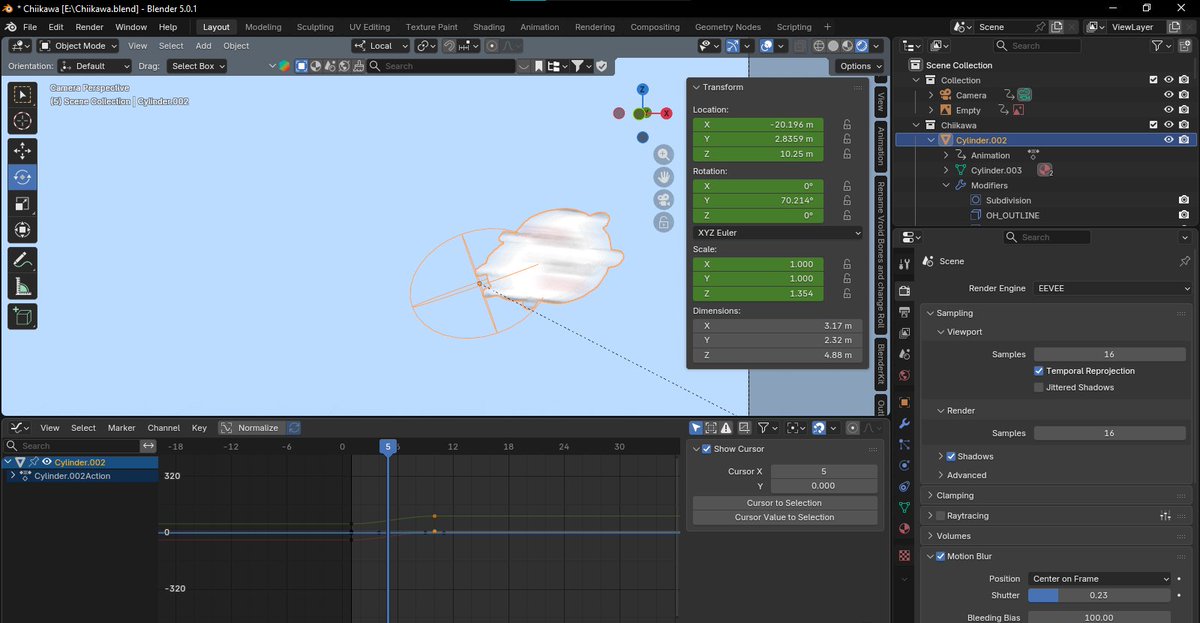The height and width of the screenshot is (623, 1200).
Task: Hide Cylinder.002 with its eye icon
Action: (1168, 140)
